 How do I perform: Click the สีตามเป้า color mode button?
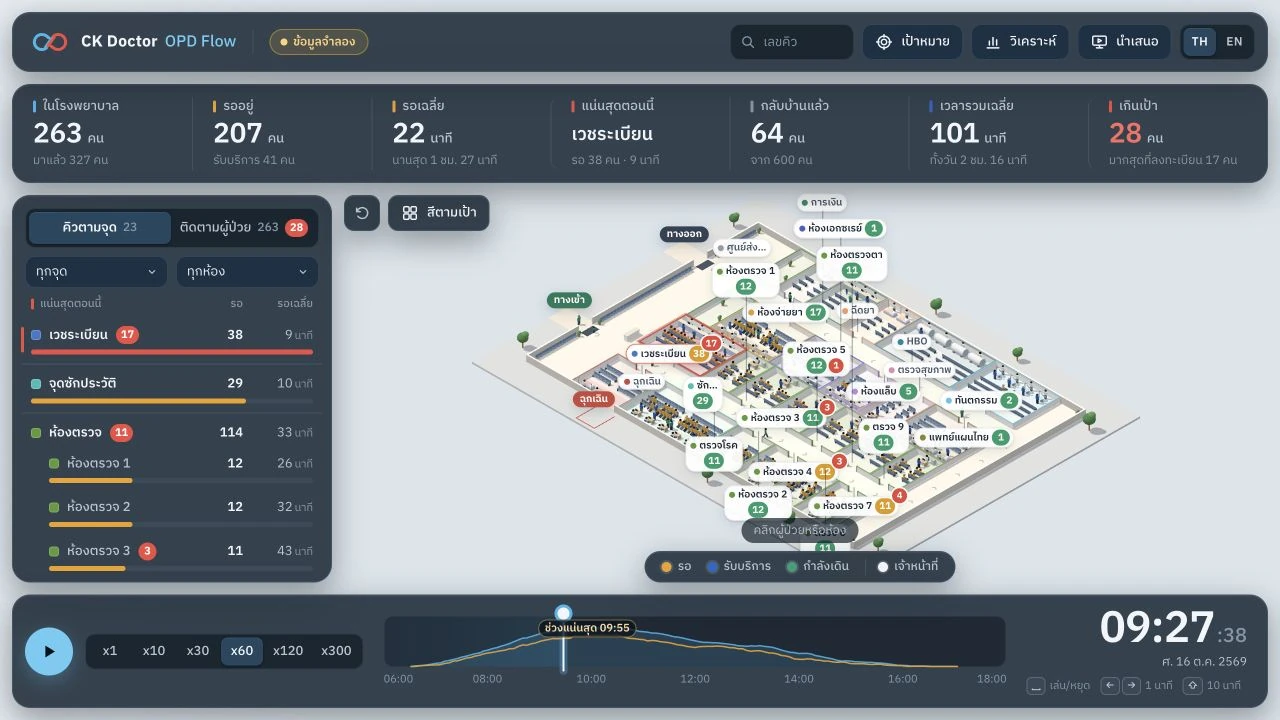click(x=439, y=213)
